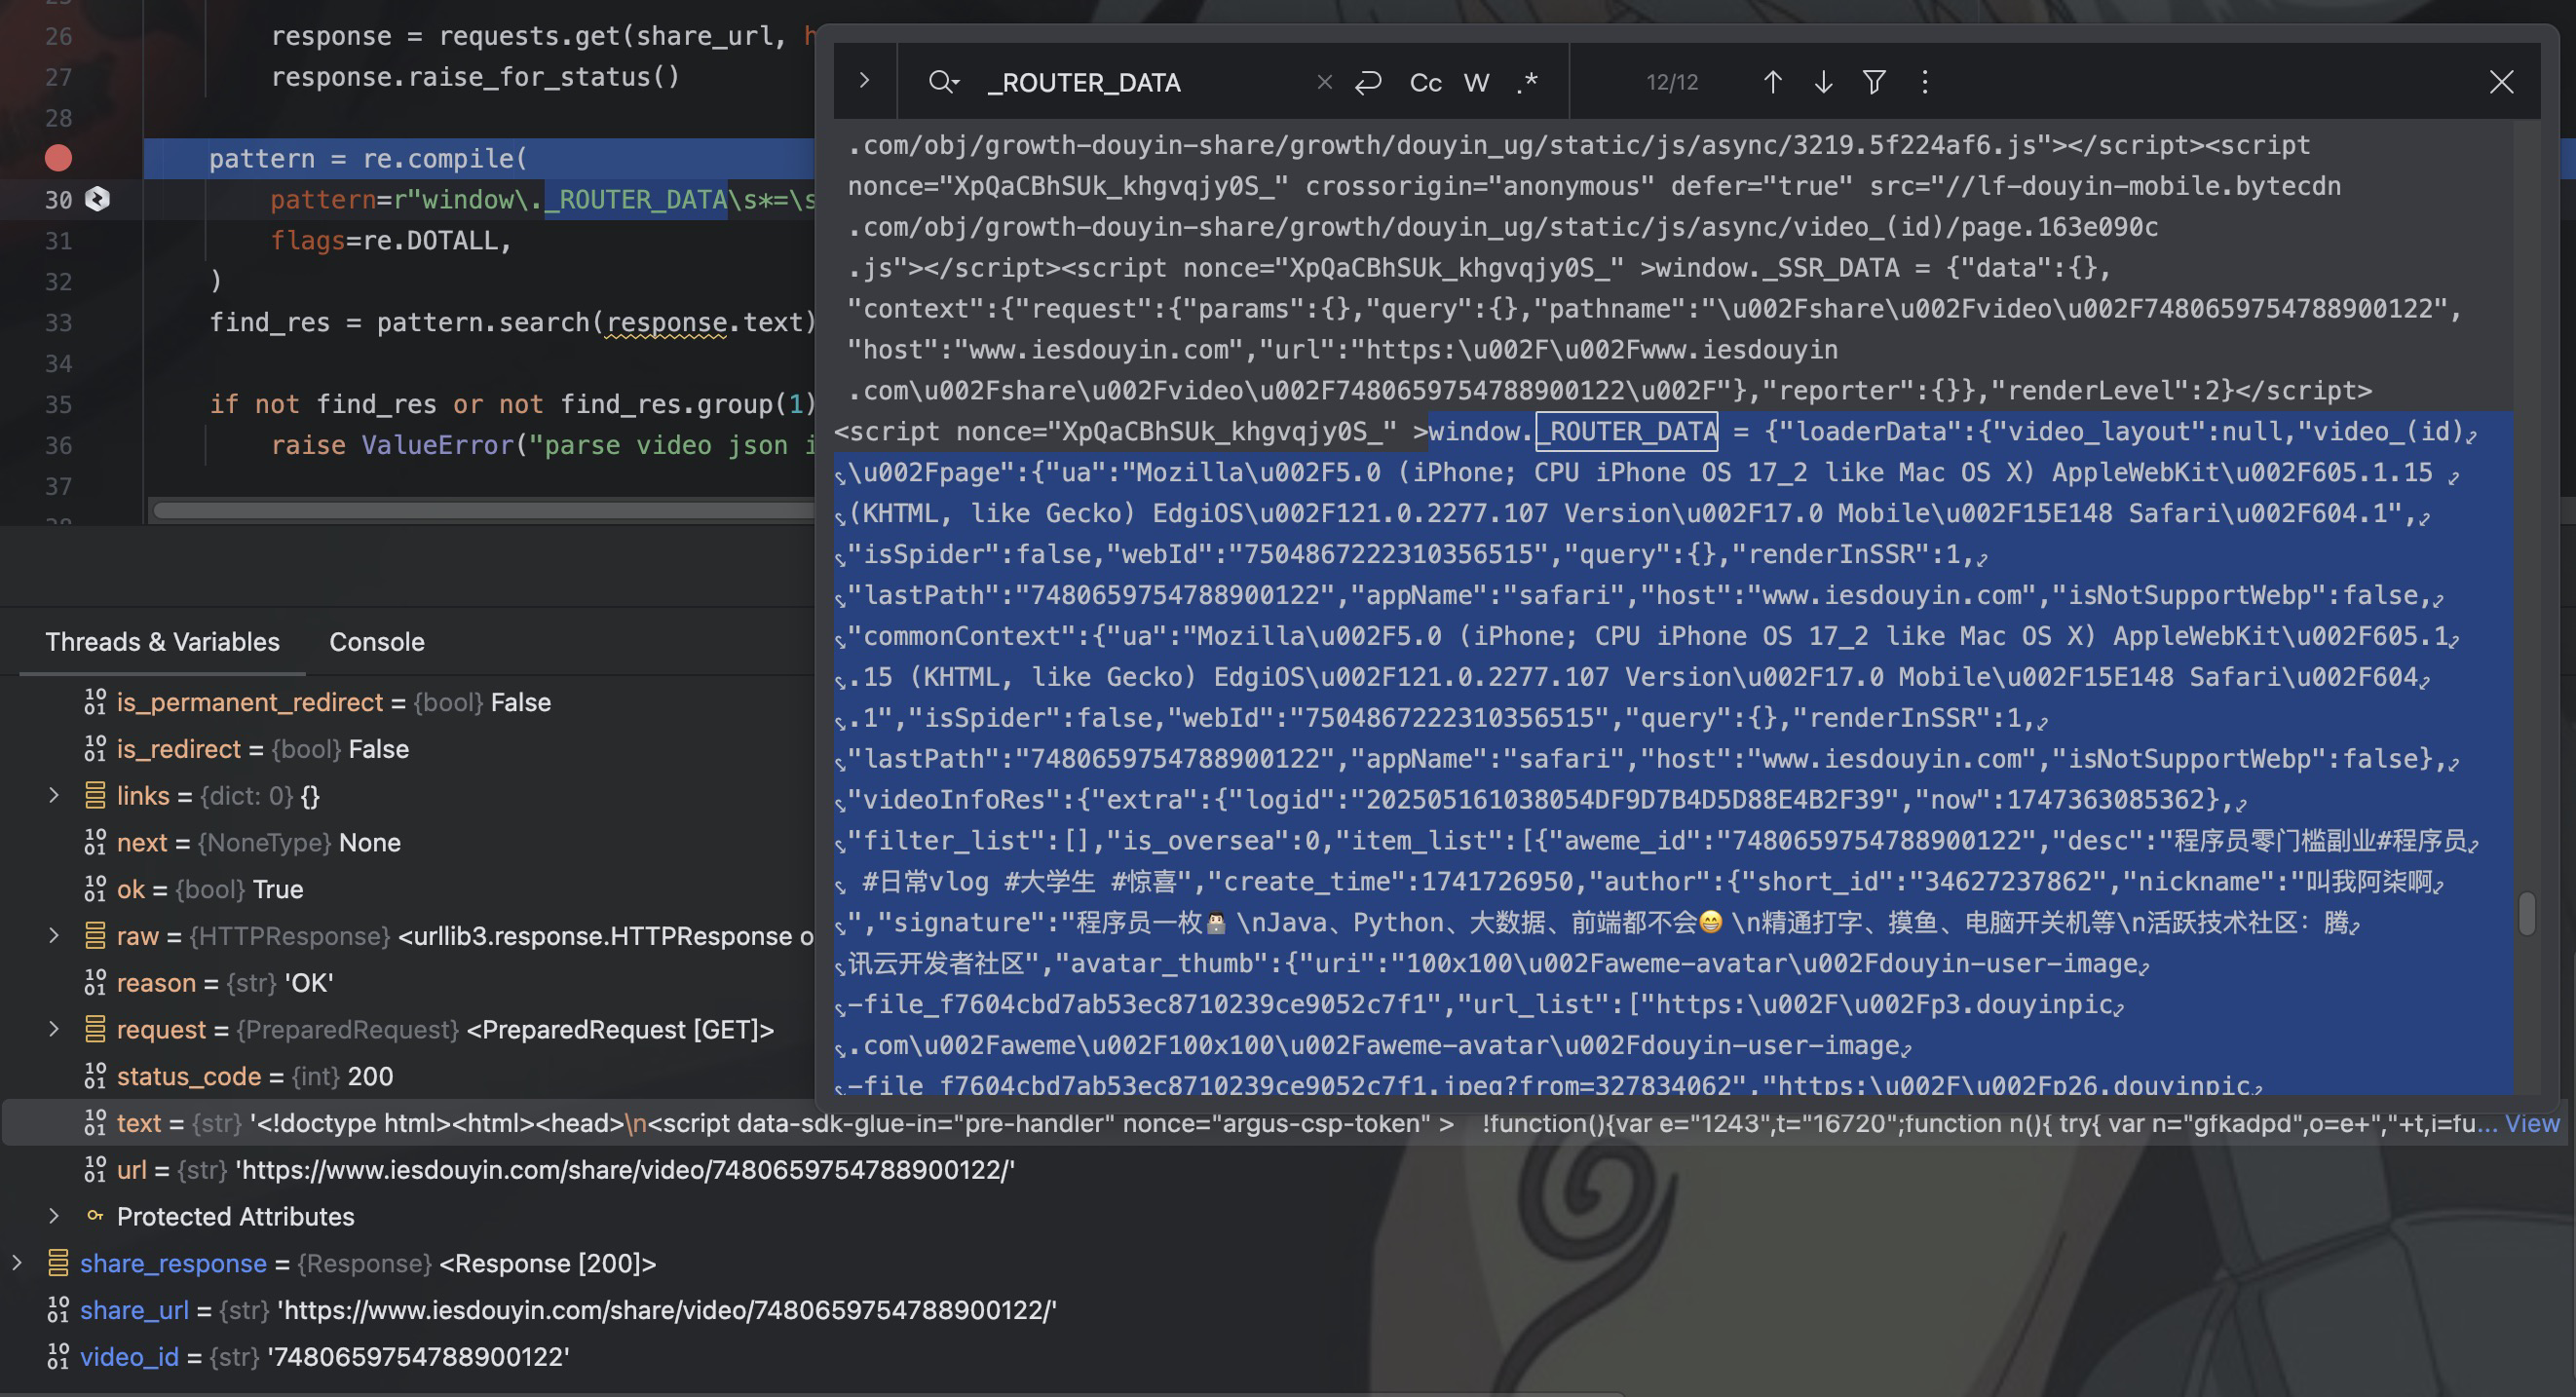
Task: Clear the _ROUTER_DATA search text
Action: coord(1325,82)
